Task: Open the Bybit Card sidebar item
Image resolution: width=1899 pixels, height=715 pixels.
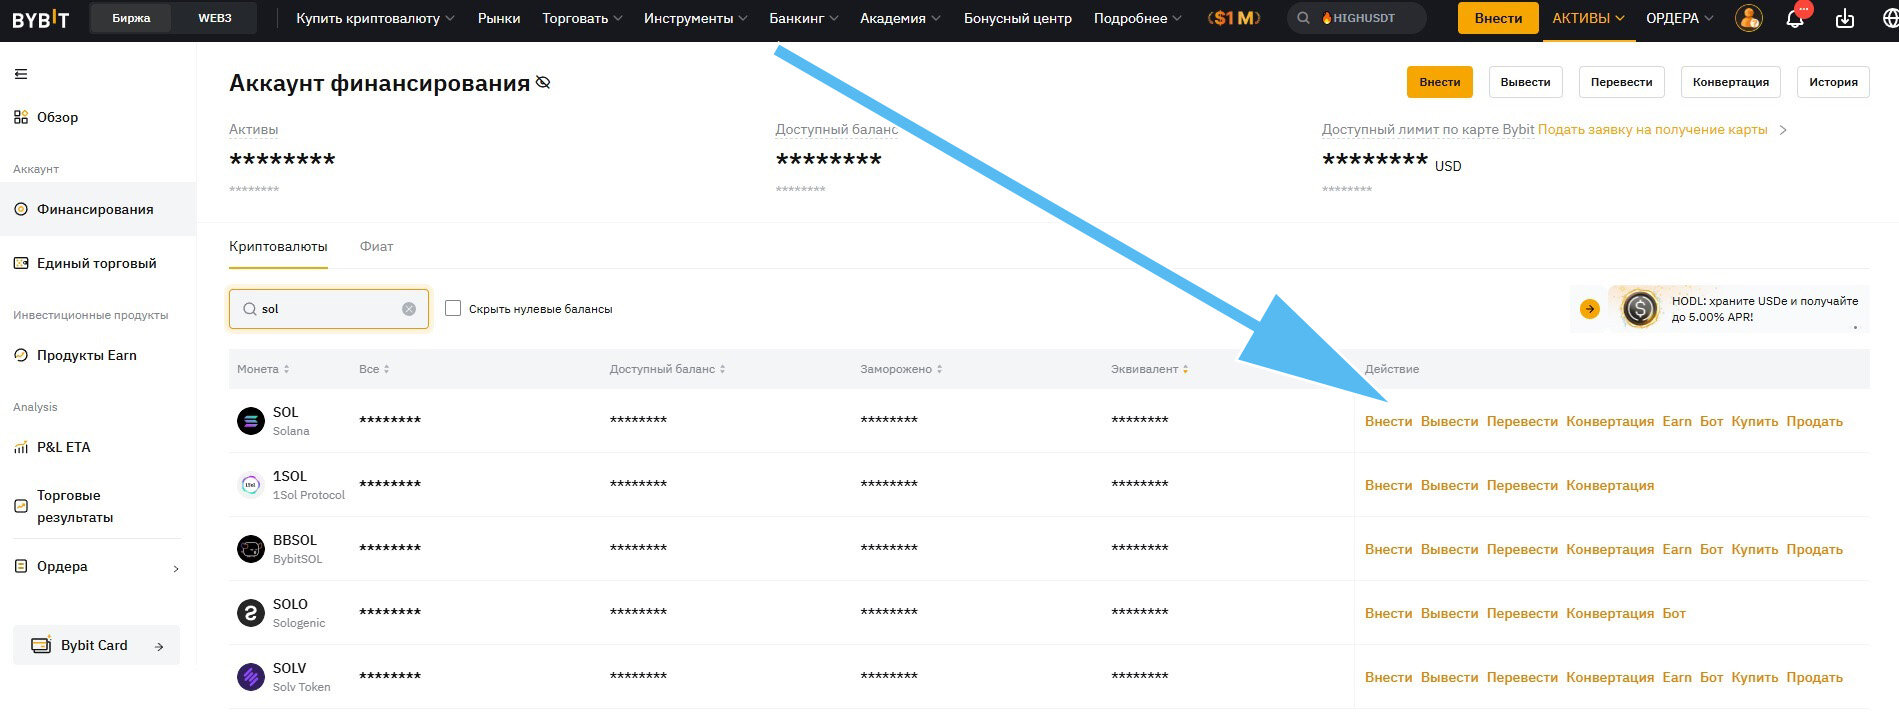Action: (x=96, y=645)
